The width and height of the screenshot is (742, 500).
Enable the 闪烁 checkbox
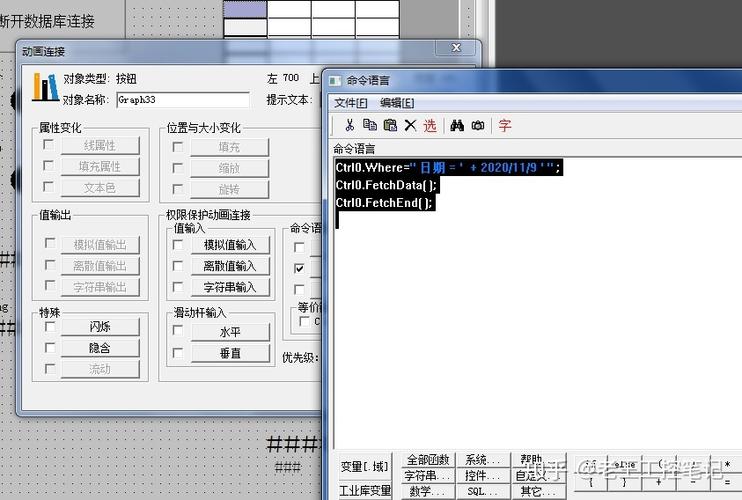[50, 326]
